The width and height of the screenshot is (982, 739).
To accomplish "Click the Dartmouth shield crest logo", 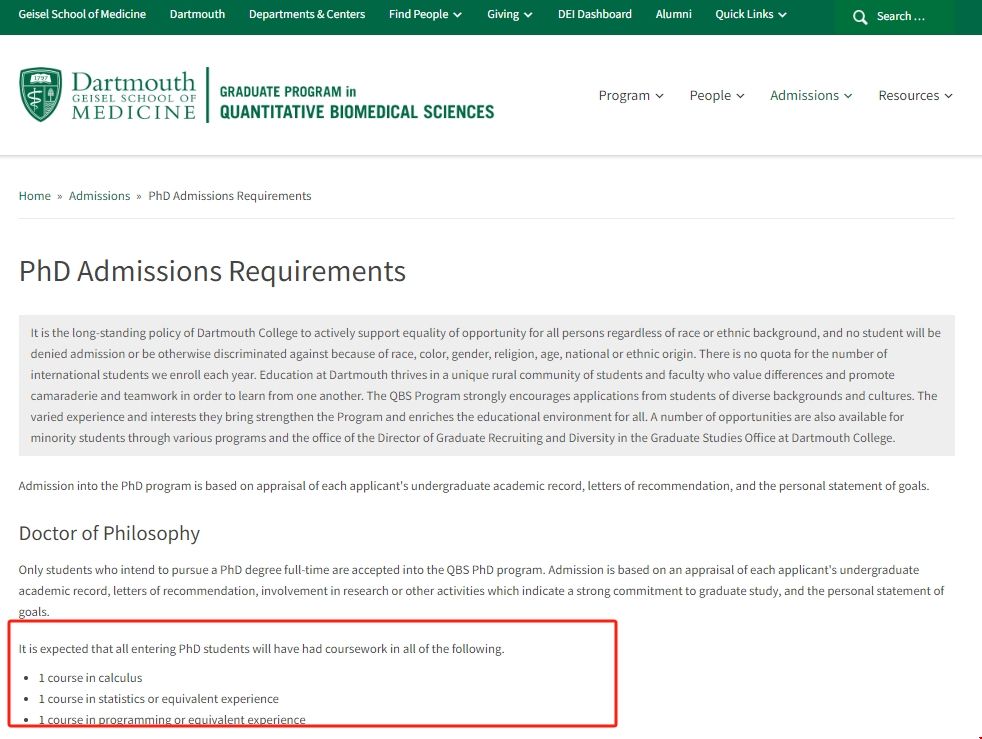I will coord(41,95).
